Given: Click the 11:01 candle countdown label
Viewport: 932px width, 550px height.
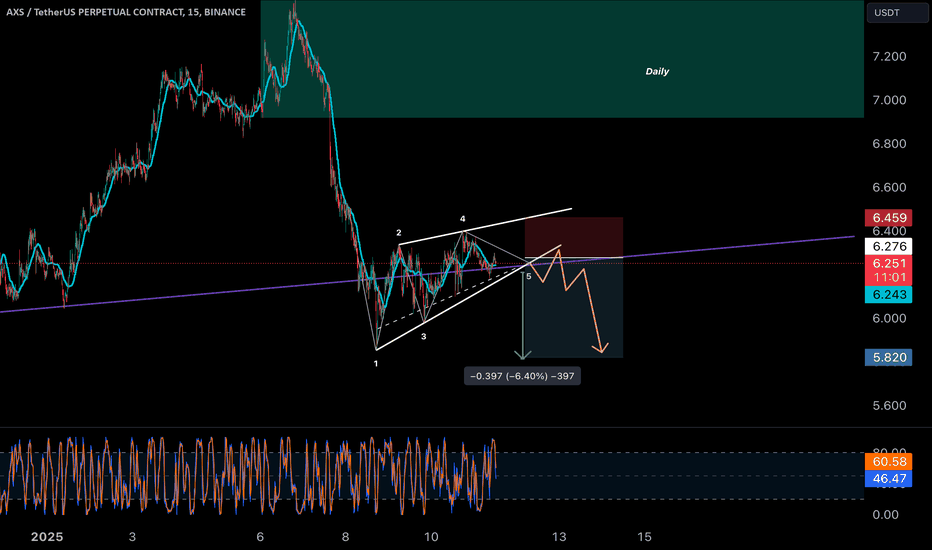Looking at the screenshot, I should [x=889, y=278].
